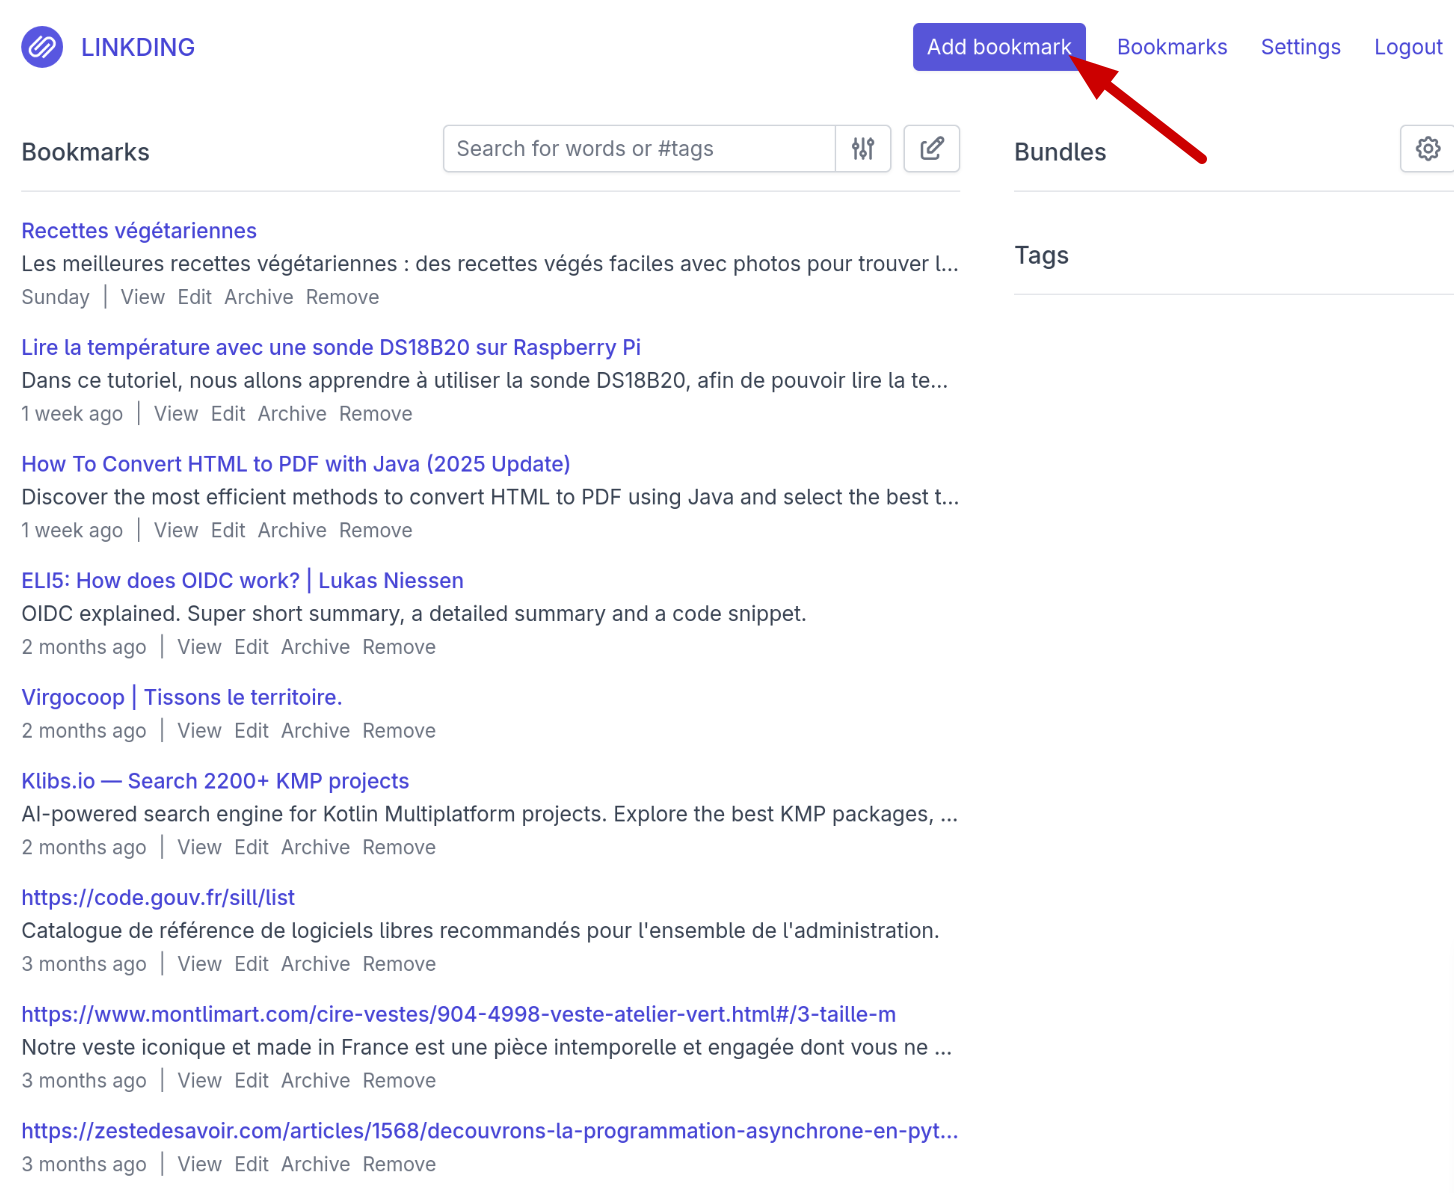Remove the code.gouv.fr bookmark
1454x1193 pixels.
point(400,964)
